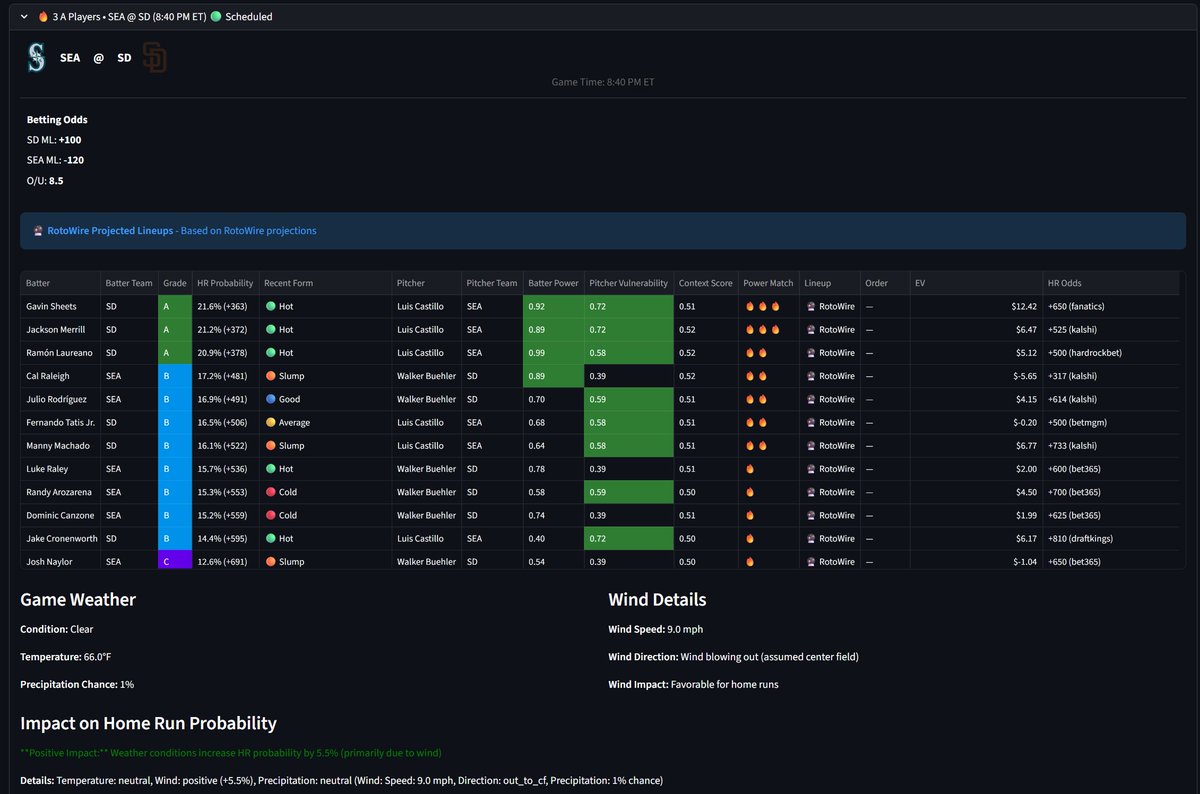Click Manny Machado RotoWire lineup icon

coord(810,445)
